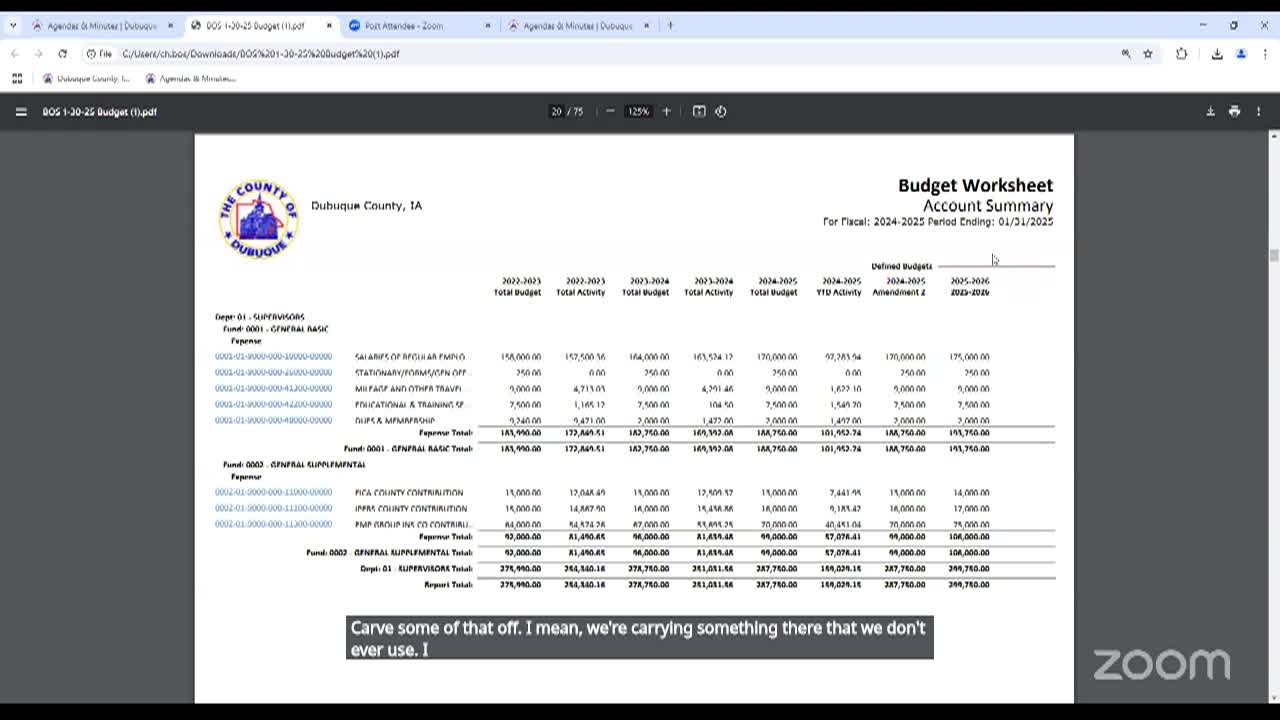Open account link 0002-01-9000-000-11100-00000

pos(273,508)
